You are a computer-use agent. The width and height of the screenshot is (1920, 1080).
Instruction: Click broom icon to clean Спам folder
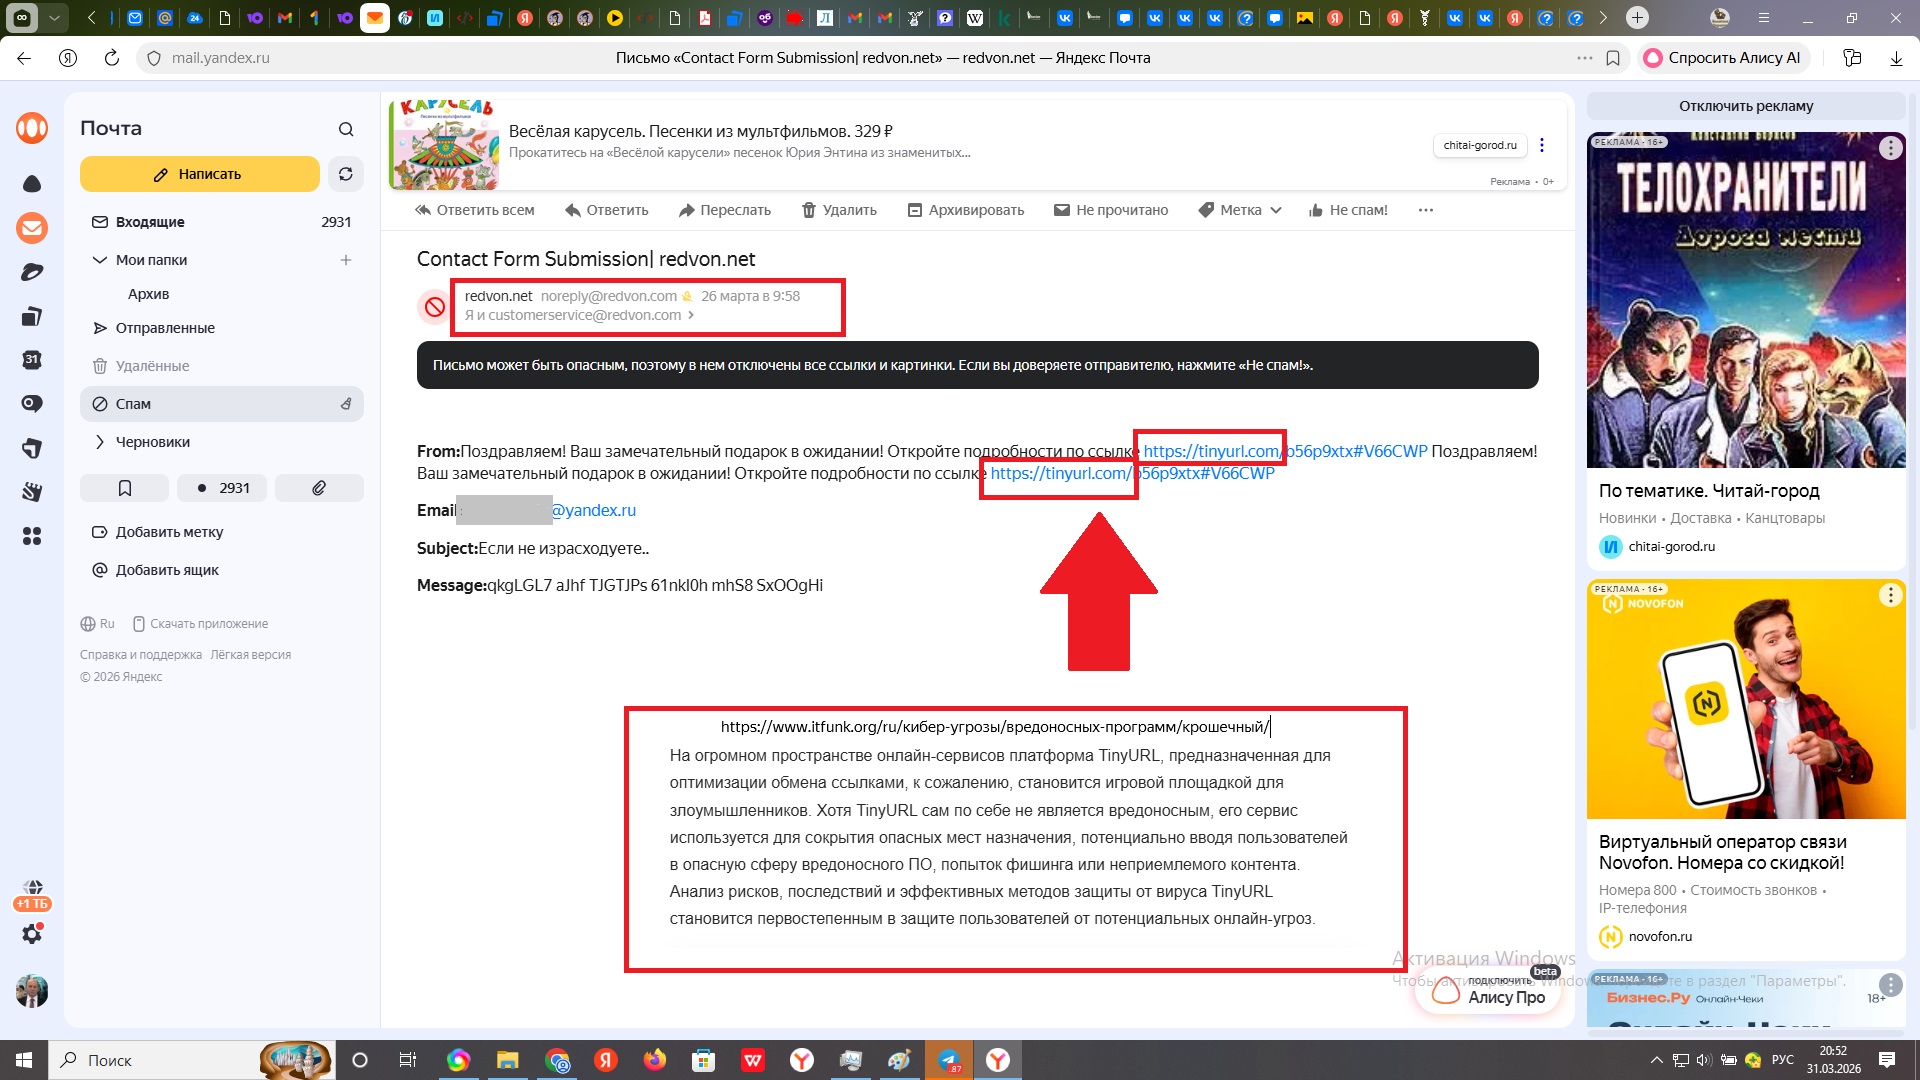pyautogui.click(x=346, y=404)
